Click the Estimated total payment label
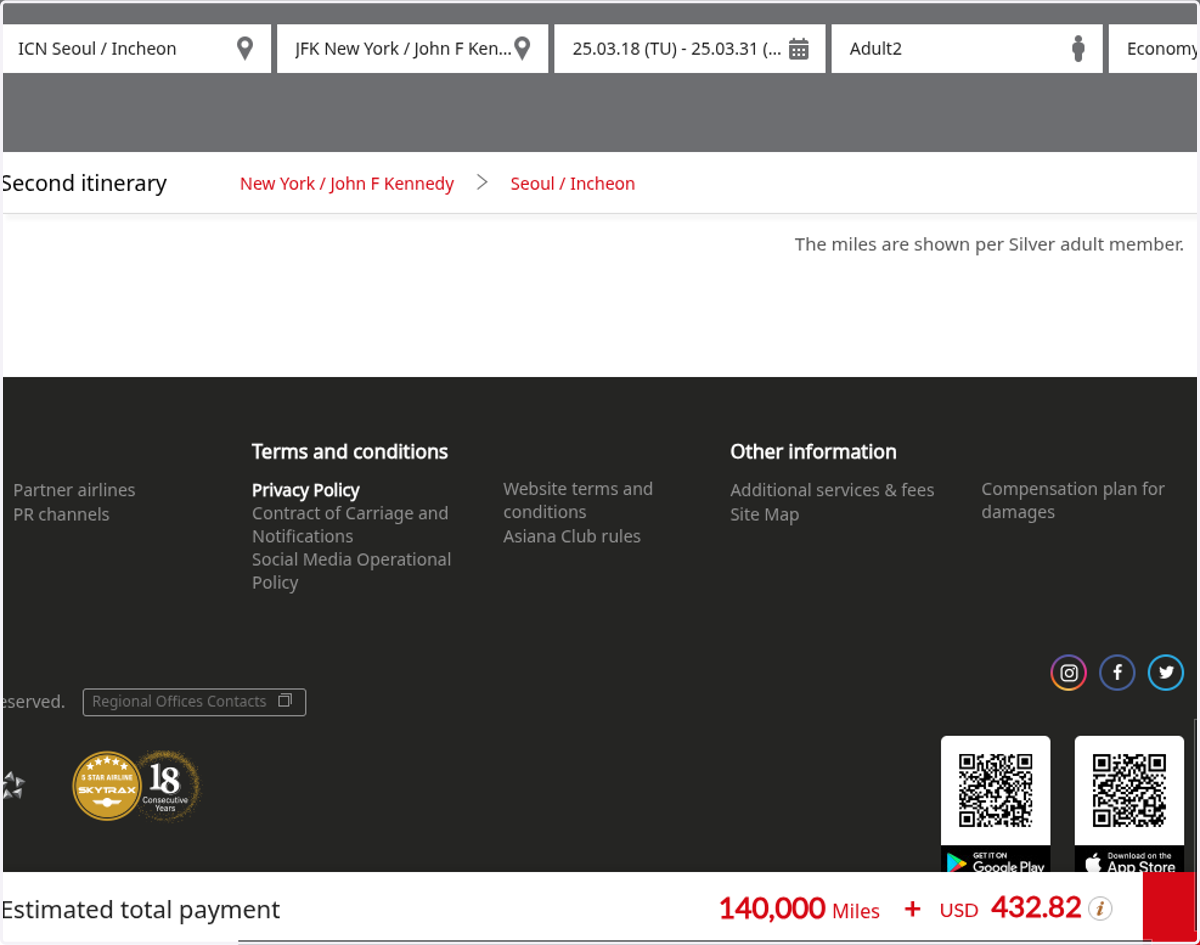The width and height of the screenshot is (1200, 945). 140,910
